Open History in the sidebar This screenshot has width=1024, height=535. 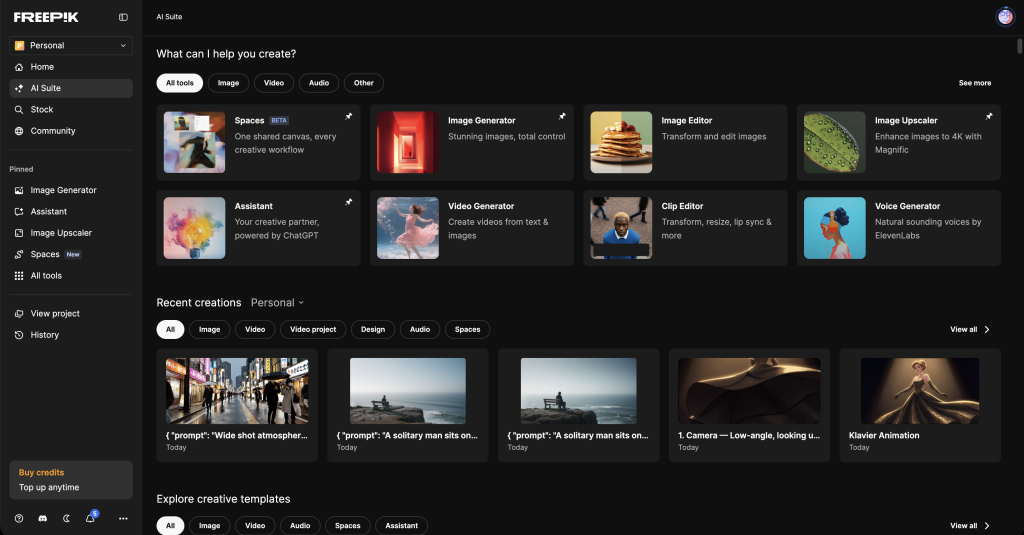(x=44, y=335)
